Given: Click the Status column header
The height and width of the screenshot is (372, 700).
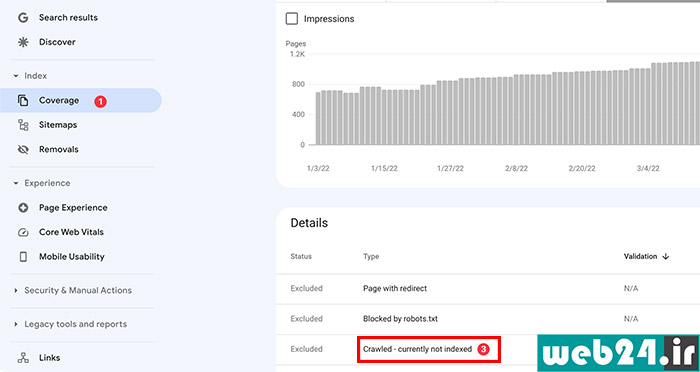Looking at the screenshot, I should coord(301,257).
